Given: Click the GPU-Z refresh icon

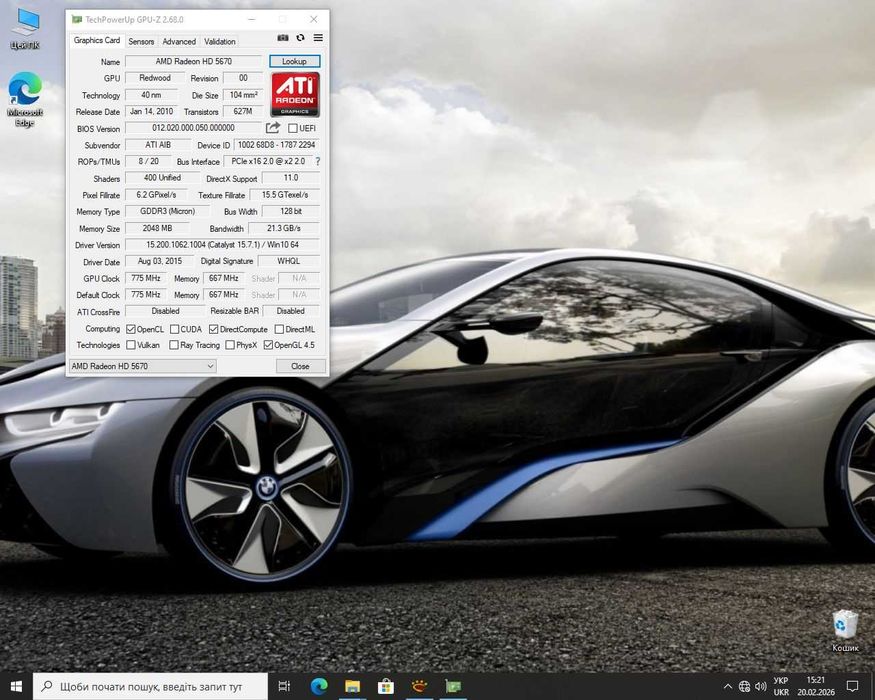Looking at the screenshot, I should pyautogui.click(x=300, y=38).
